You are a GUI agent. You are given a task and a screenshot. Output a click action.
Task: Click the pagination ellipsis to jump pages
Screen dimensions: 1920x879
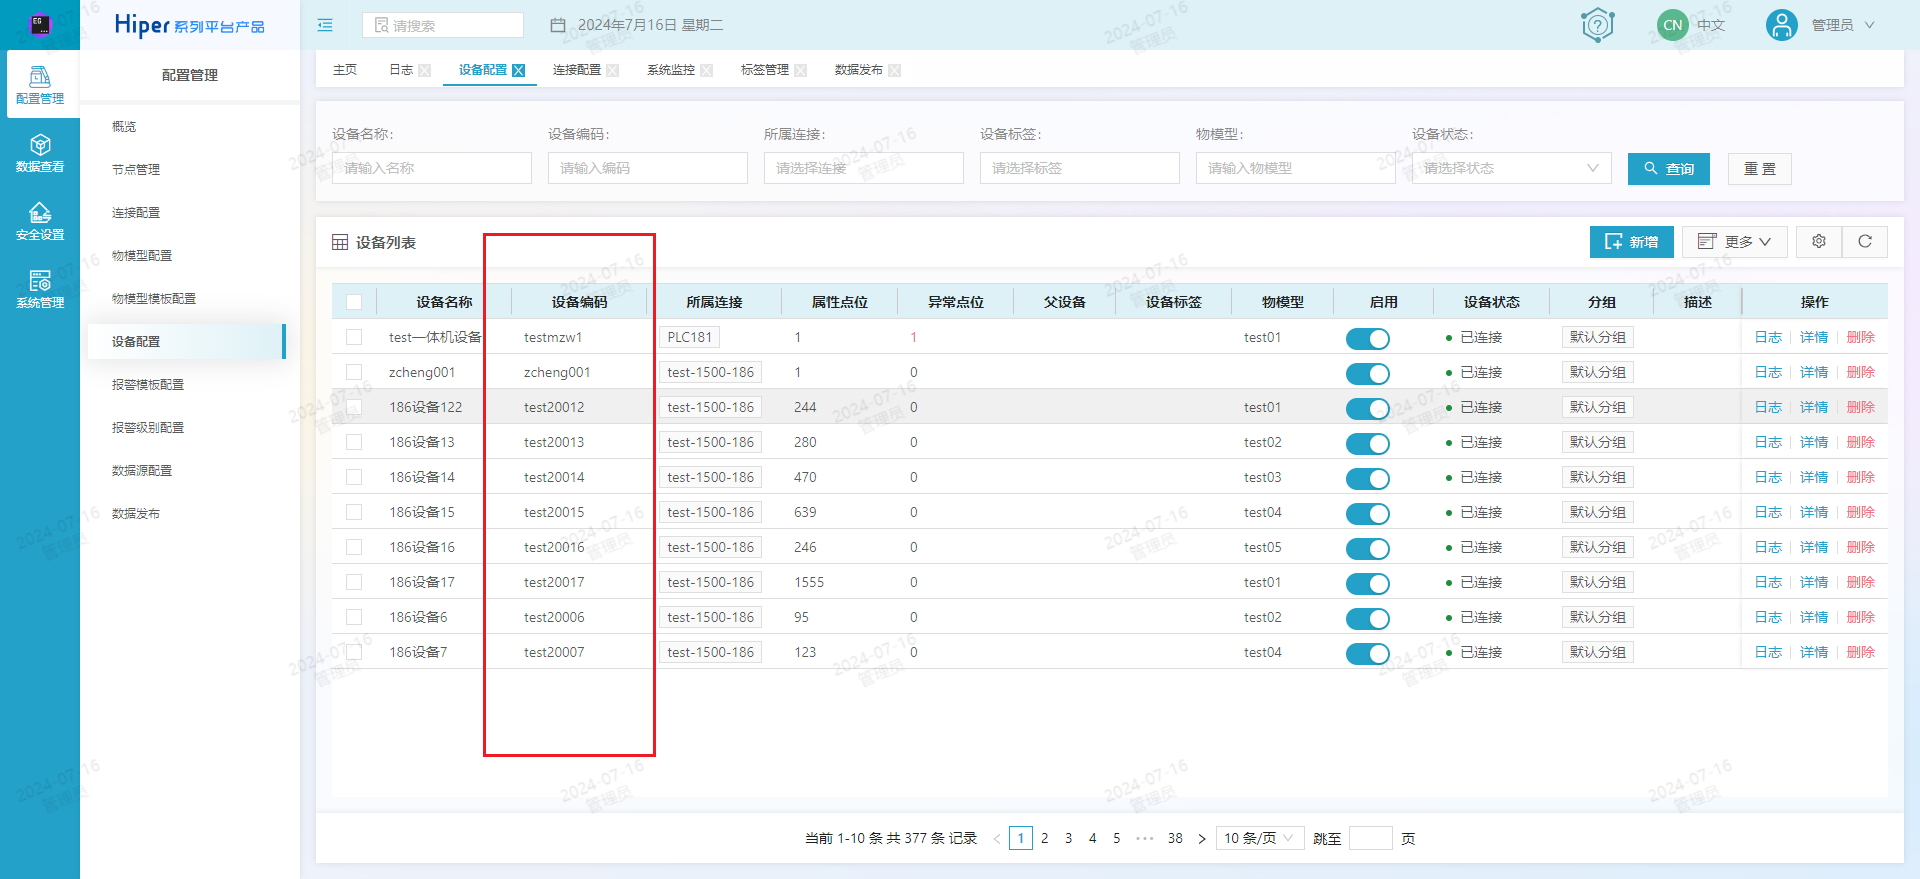pos(1145,838)
